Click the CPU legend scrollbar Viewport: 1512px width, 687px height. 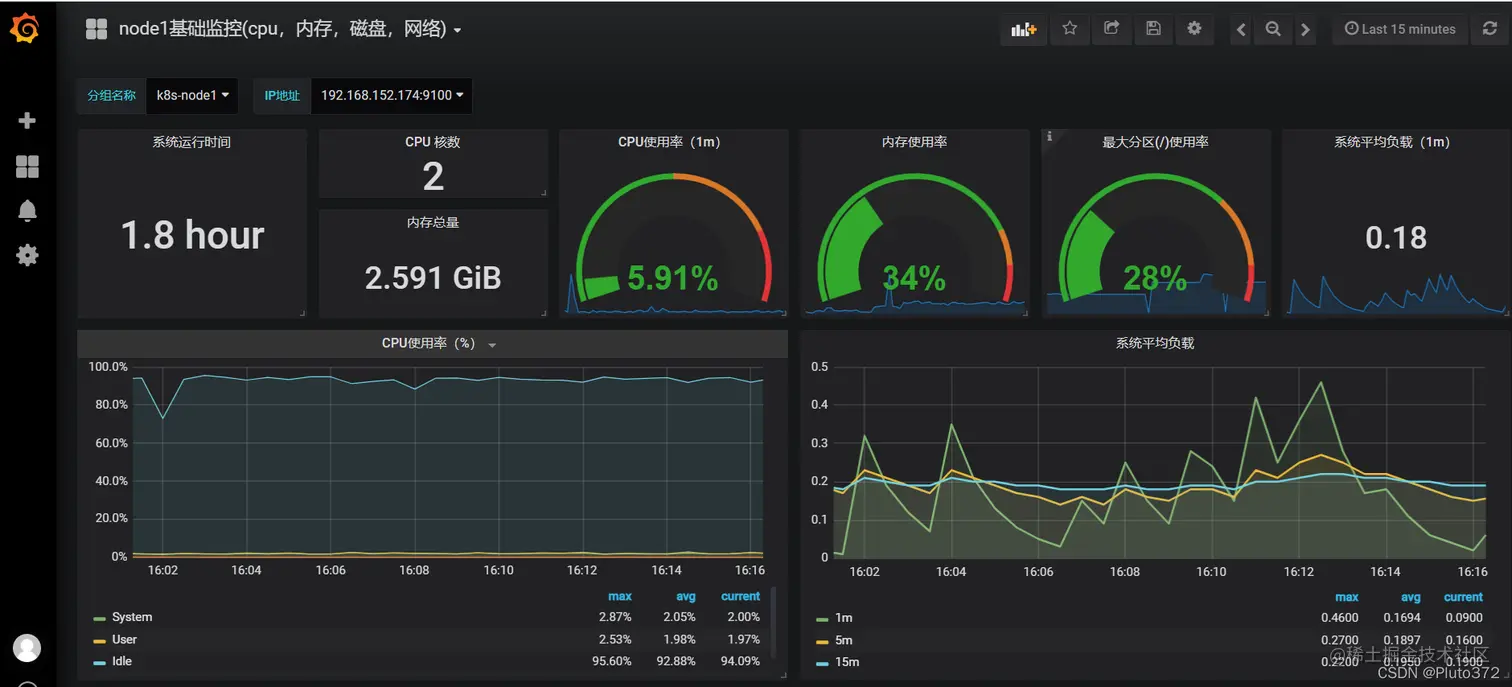tap(772, 624)
